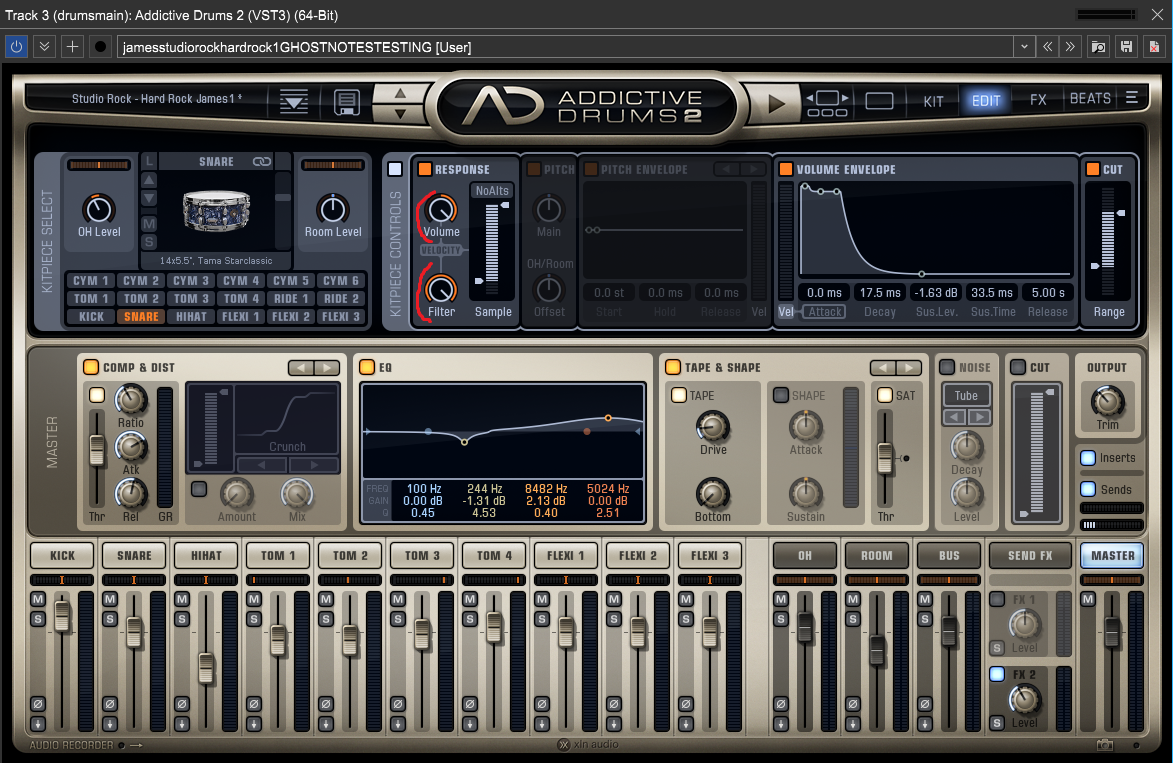The width and height of the screenshot is (1173, 763).
Task: Select the HIHAT kitpiece button
Action: coord(191,316)
